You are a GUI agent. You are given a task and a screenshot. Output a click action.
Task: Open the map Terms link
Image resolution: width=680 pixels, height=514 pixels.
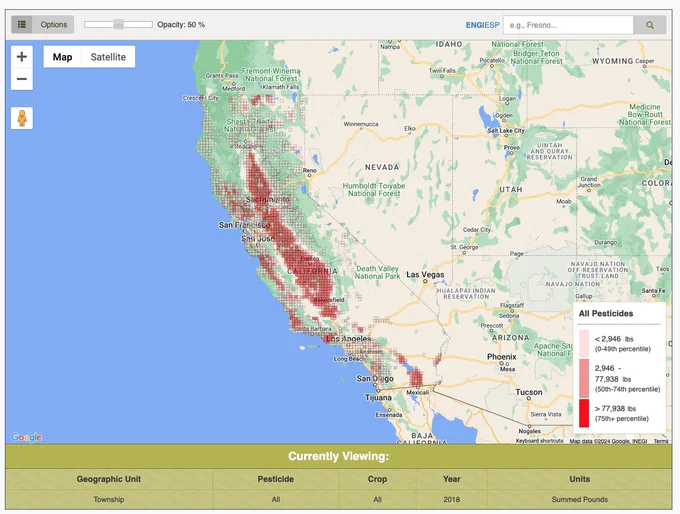coord(661,441)
